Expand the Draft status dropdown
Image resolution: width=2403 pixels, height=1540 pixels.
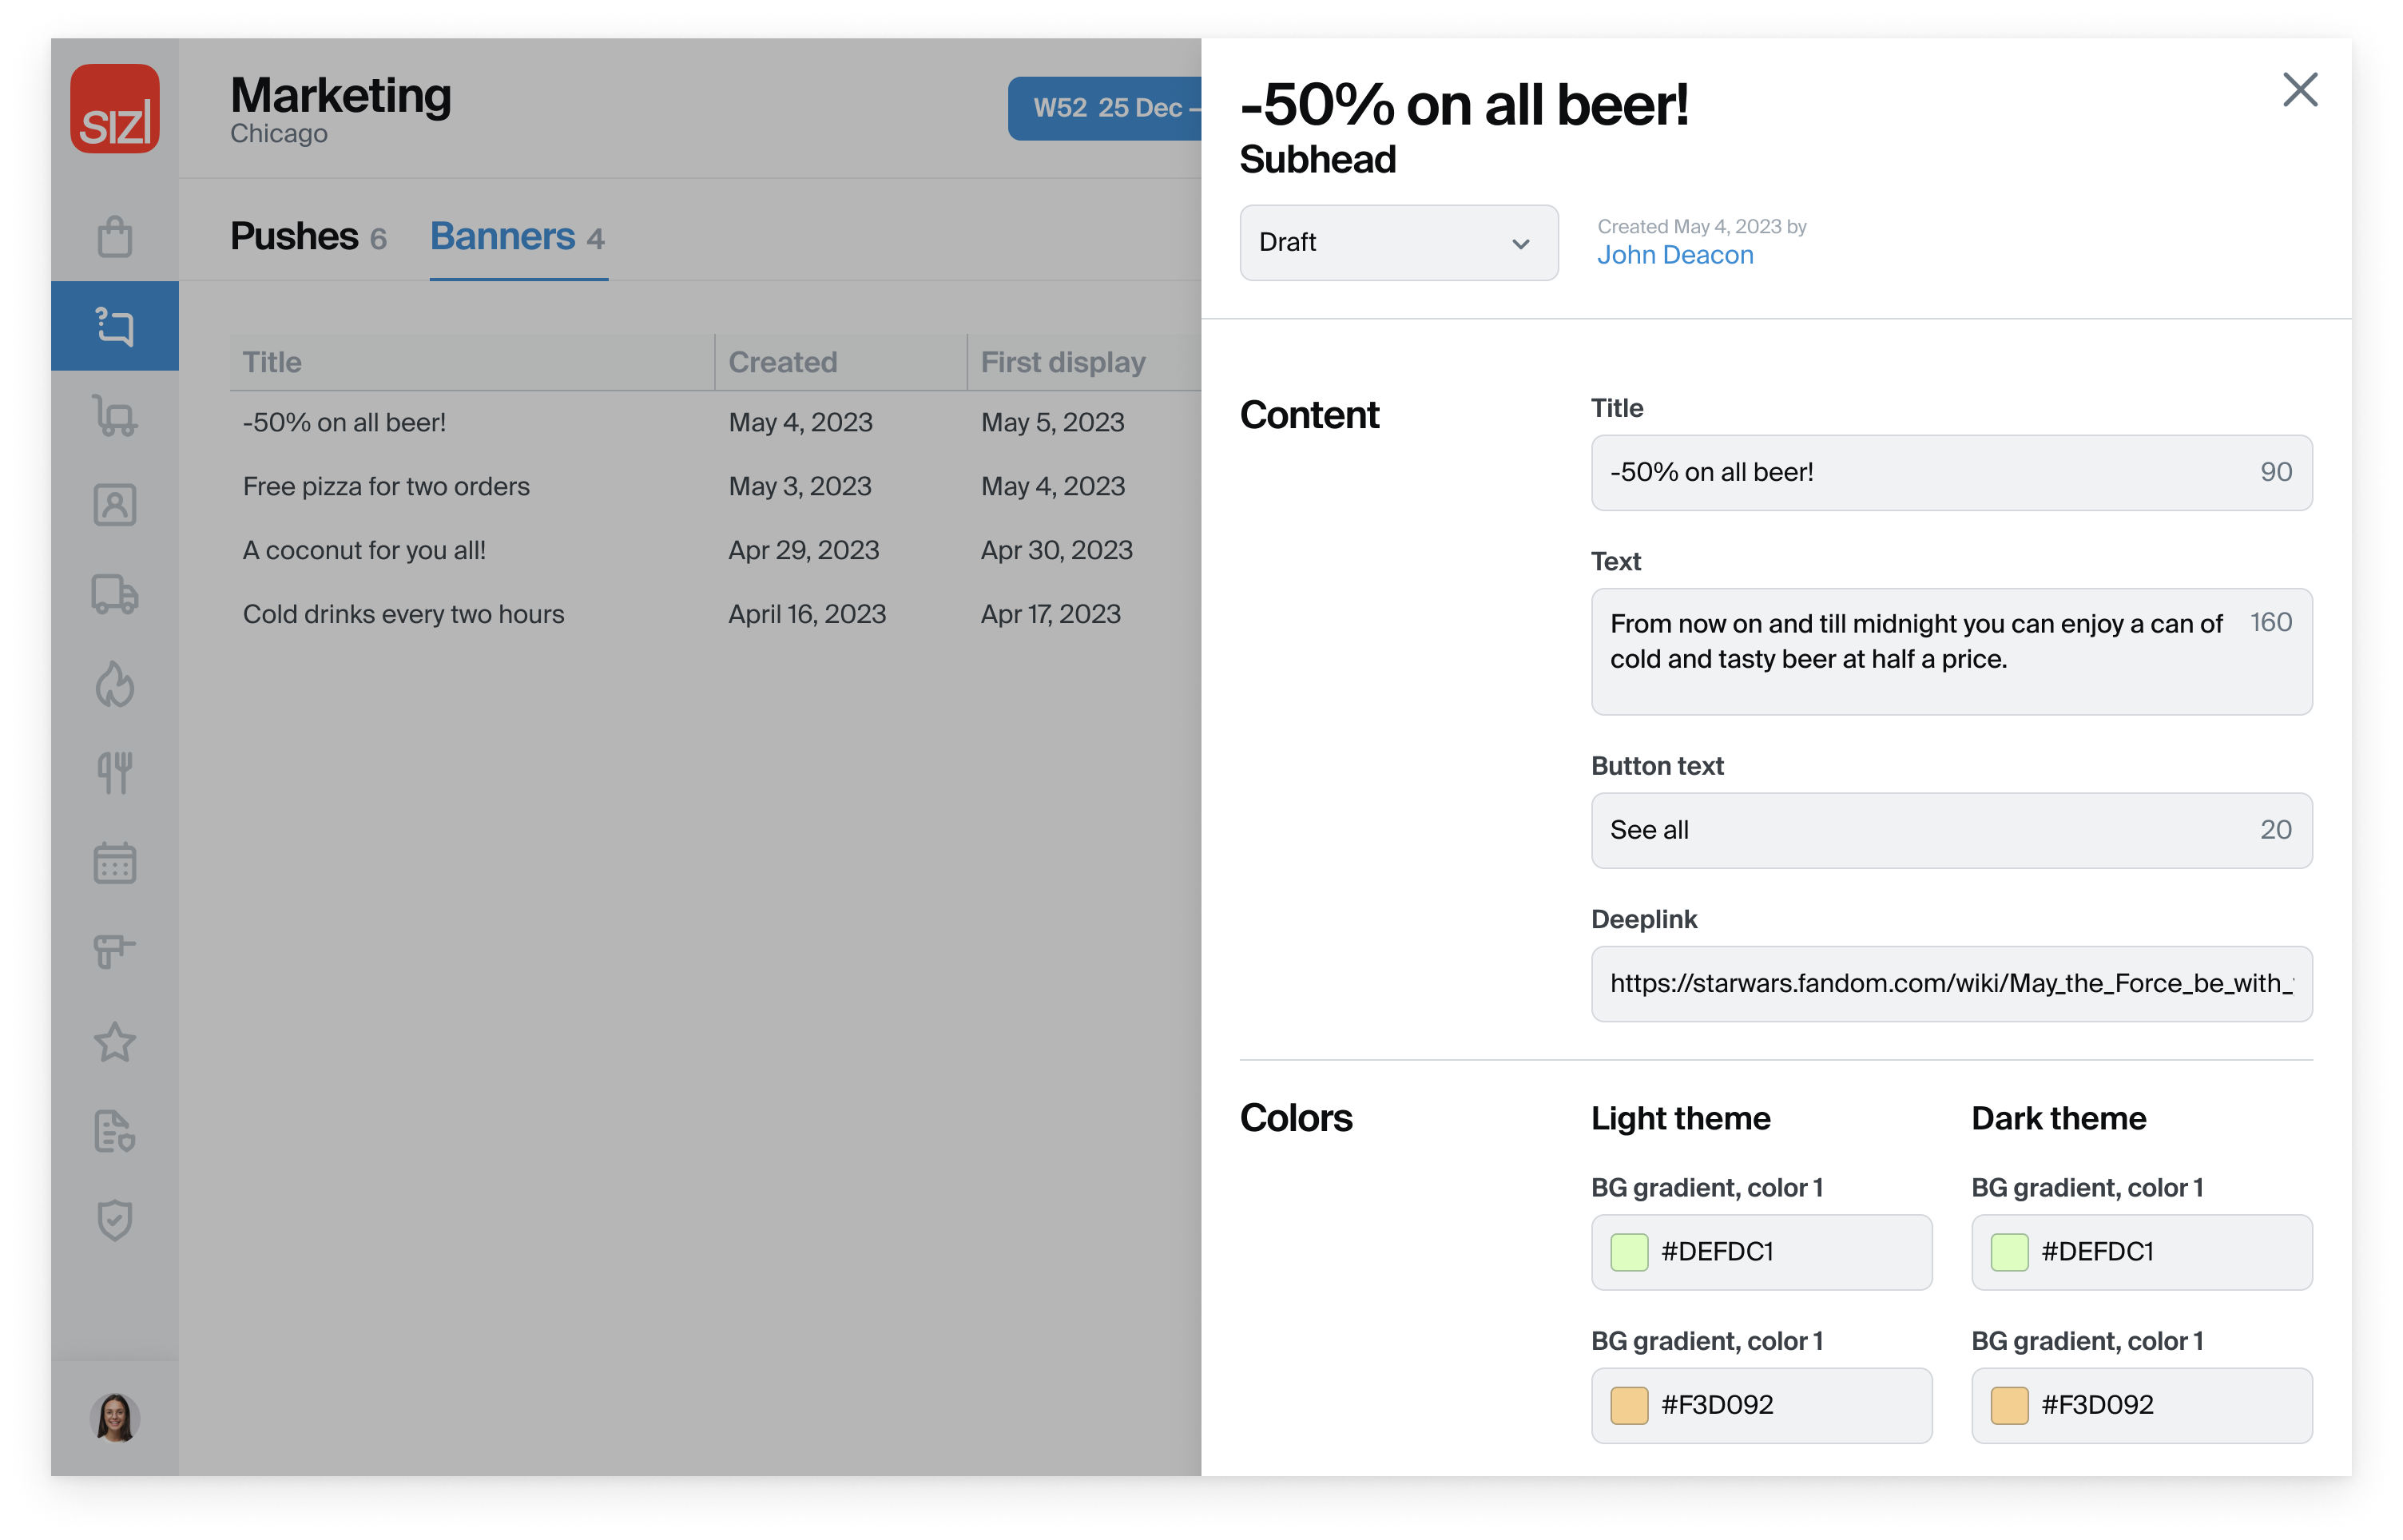pos(1398,243)
